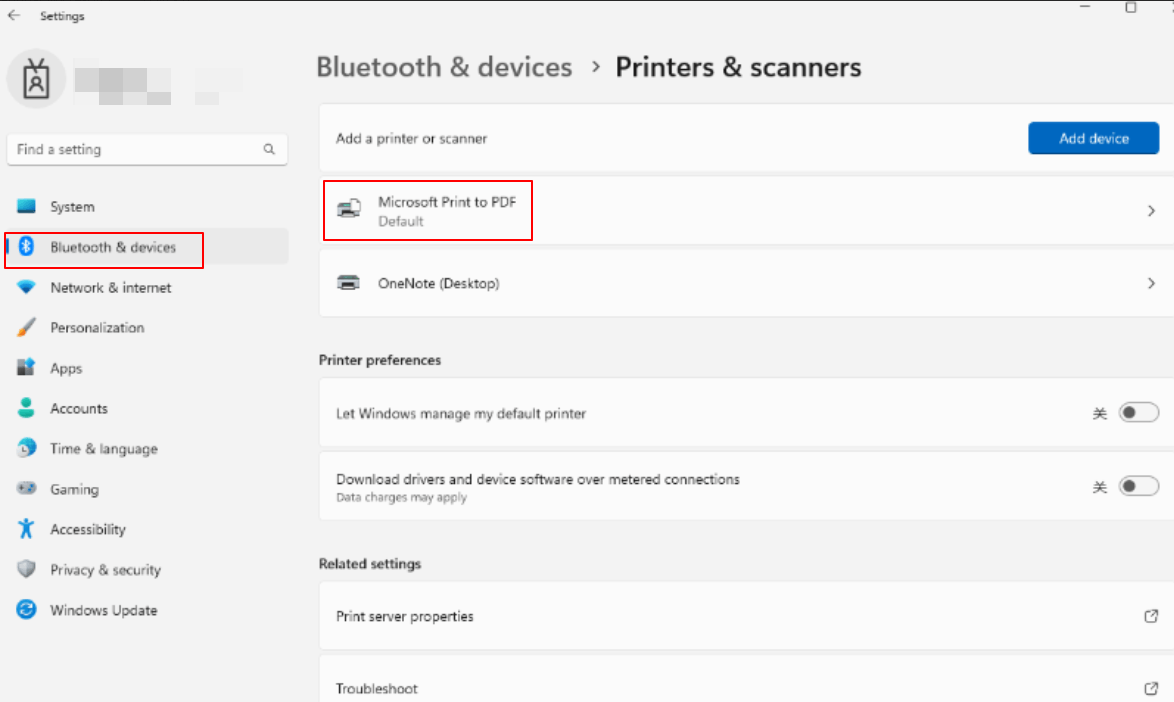
Task: Select Bluetooth & devices in sidebar
Action: (x=147, y=247)
